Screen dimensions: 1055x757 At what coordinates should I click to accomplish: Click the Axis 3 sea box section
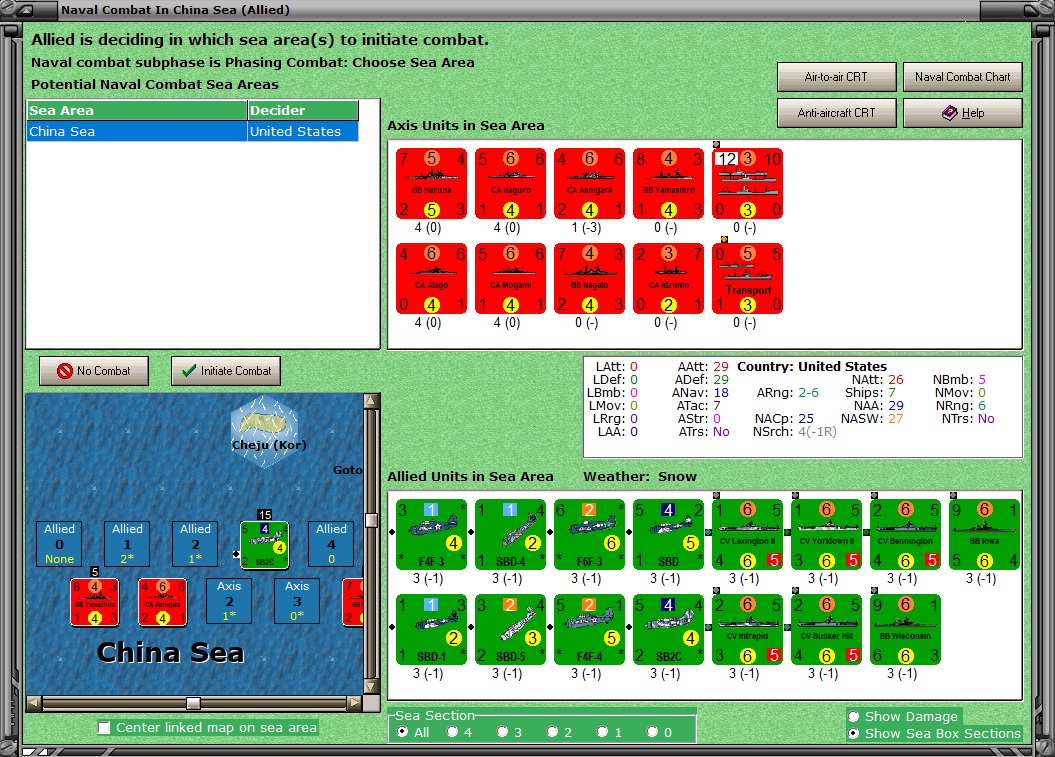click(297, 601)
